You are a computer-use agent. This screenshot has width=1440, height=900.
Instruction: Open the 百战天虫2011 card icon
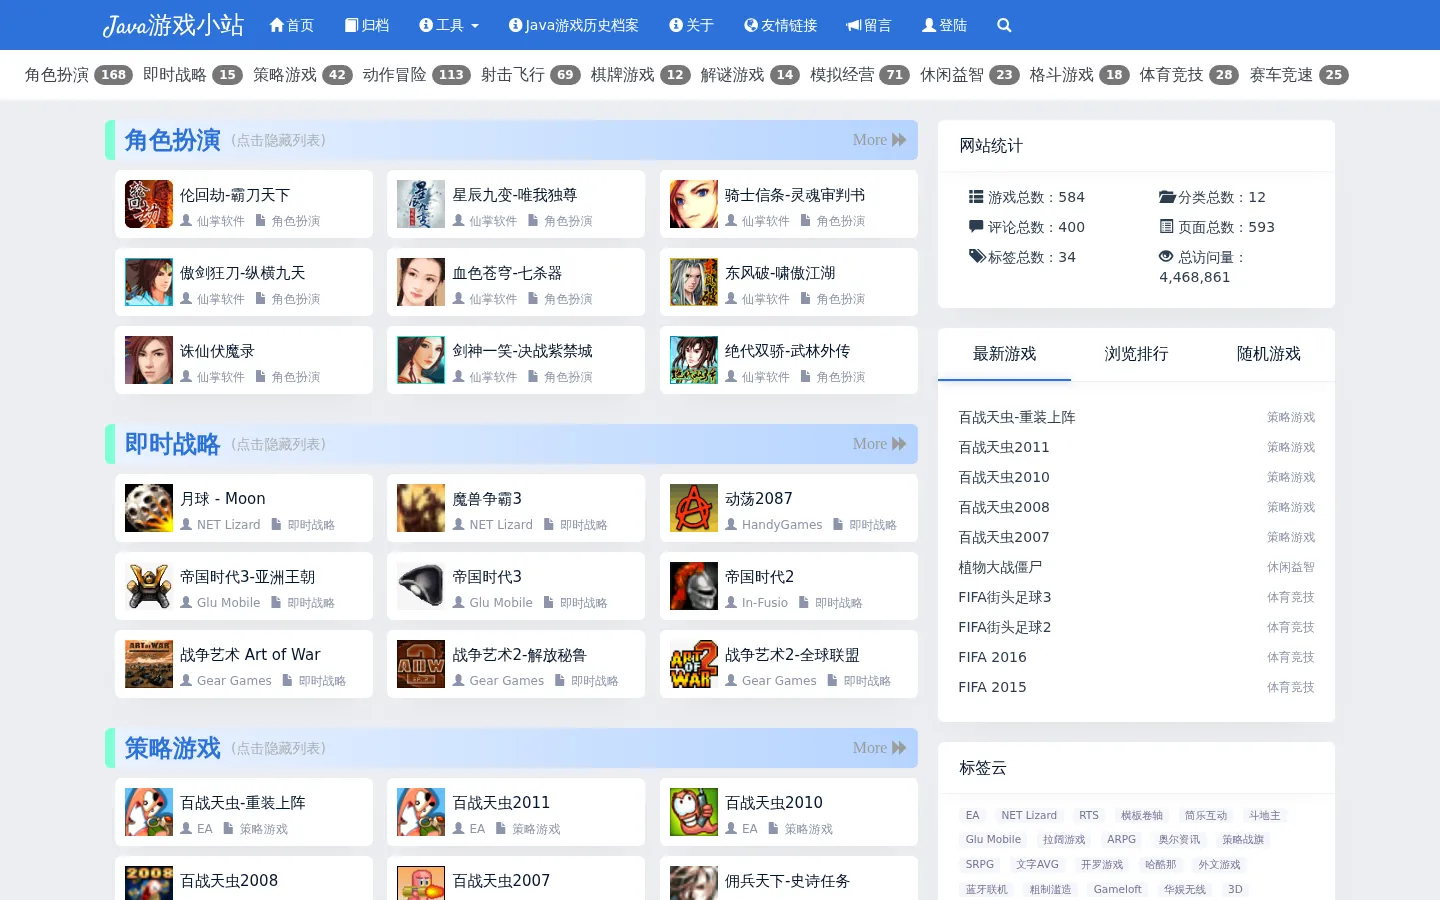point(421,812)
